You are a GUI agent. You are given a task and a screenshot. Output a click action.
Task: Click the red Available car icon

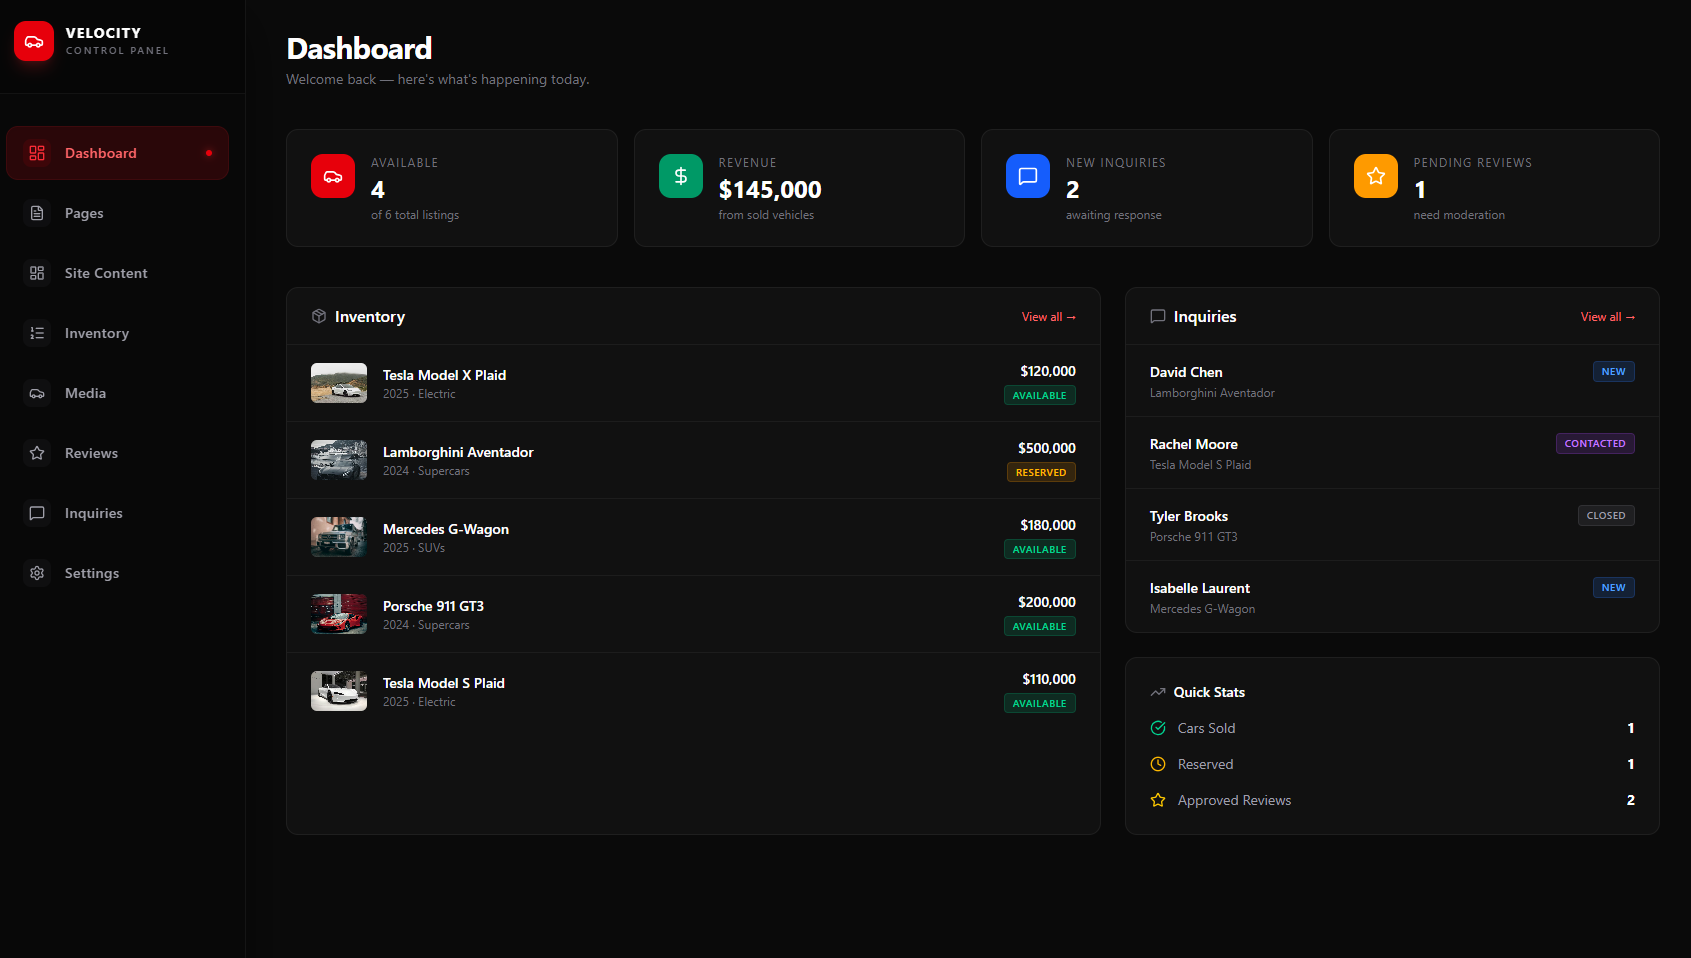[333, 176]
